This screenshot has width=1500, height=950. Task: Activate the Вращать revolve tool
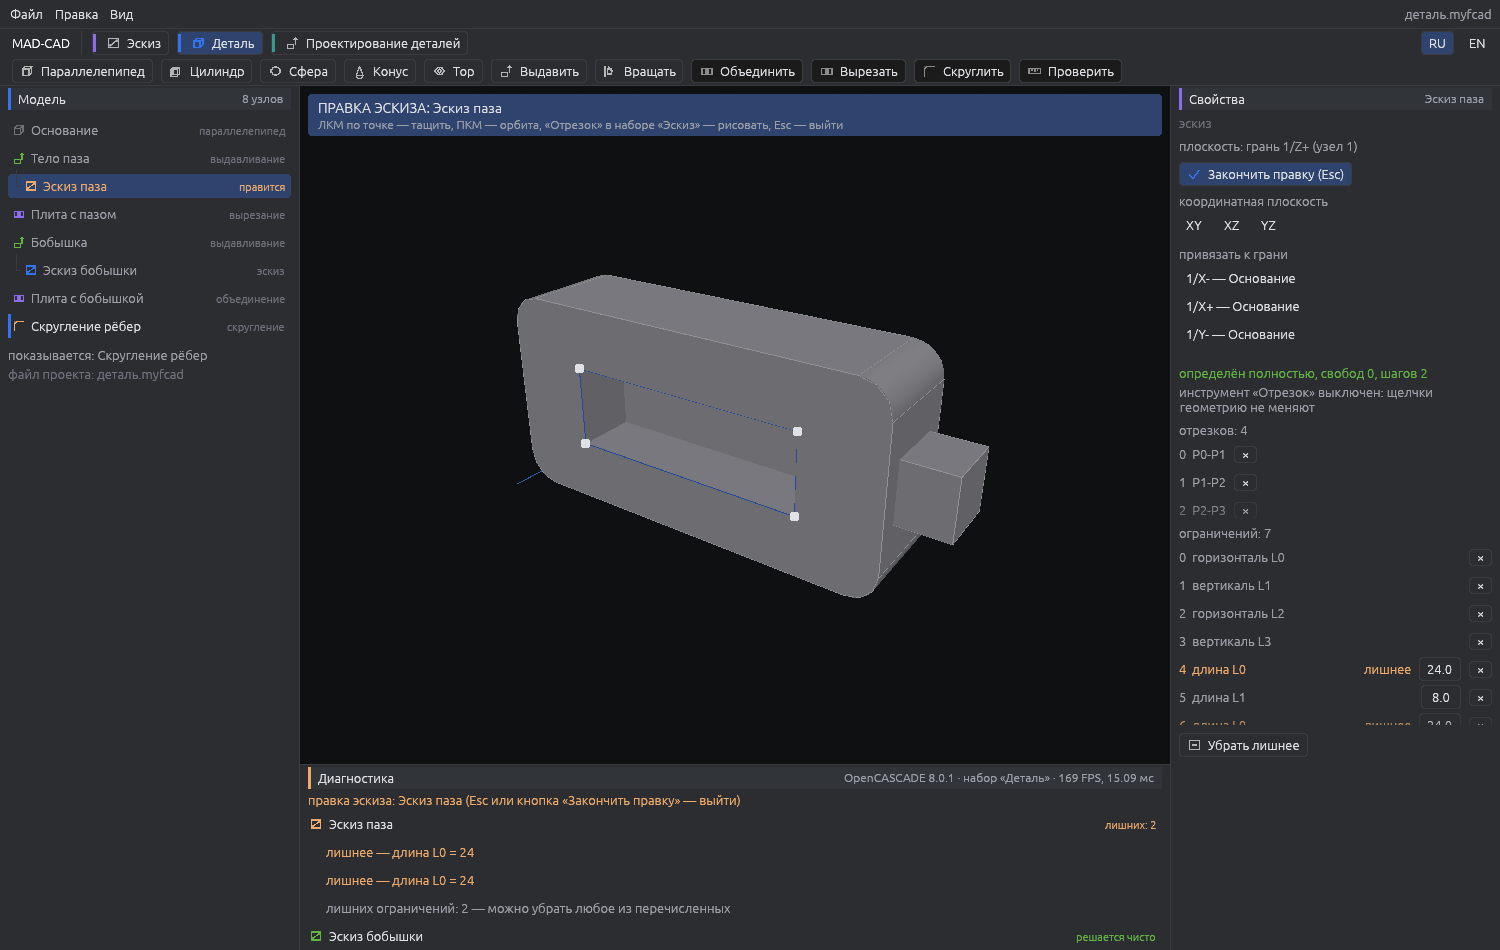[639, 72]
